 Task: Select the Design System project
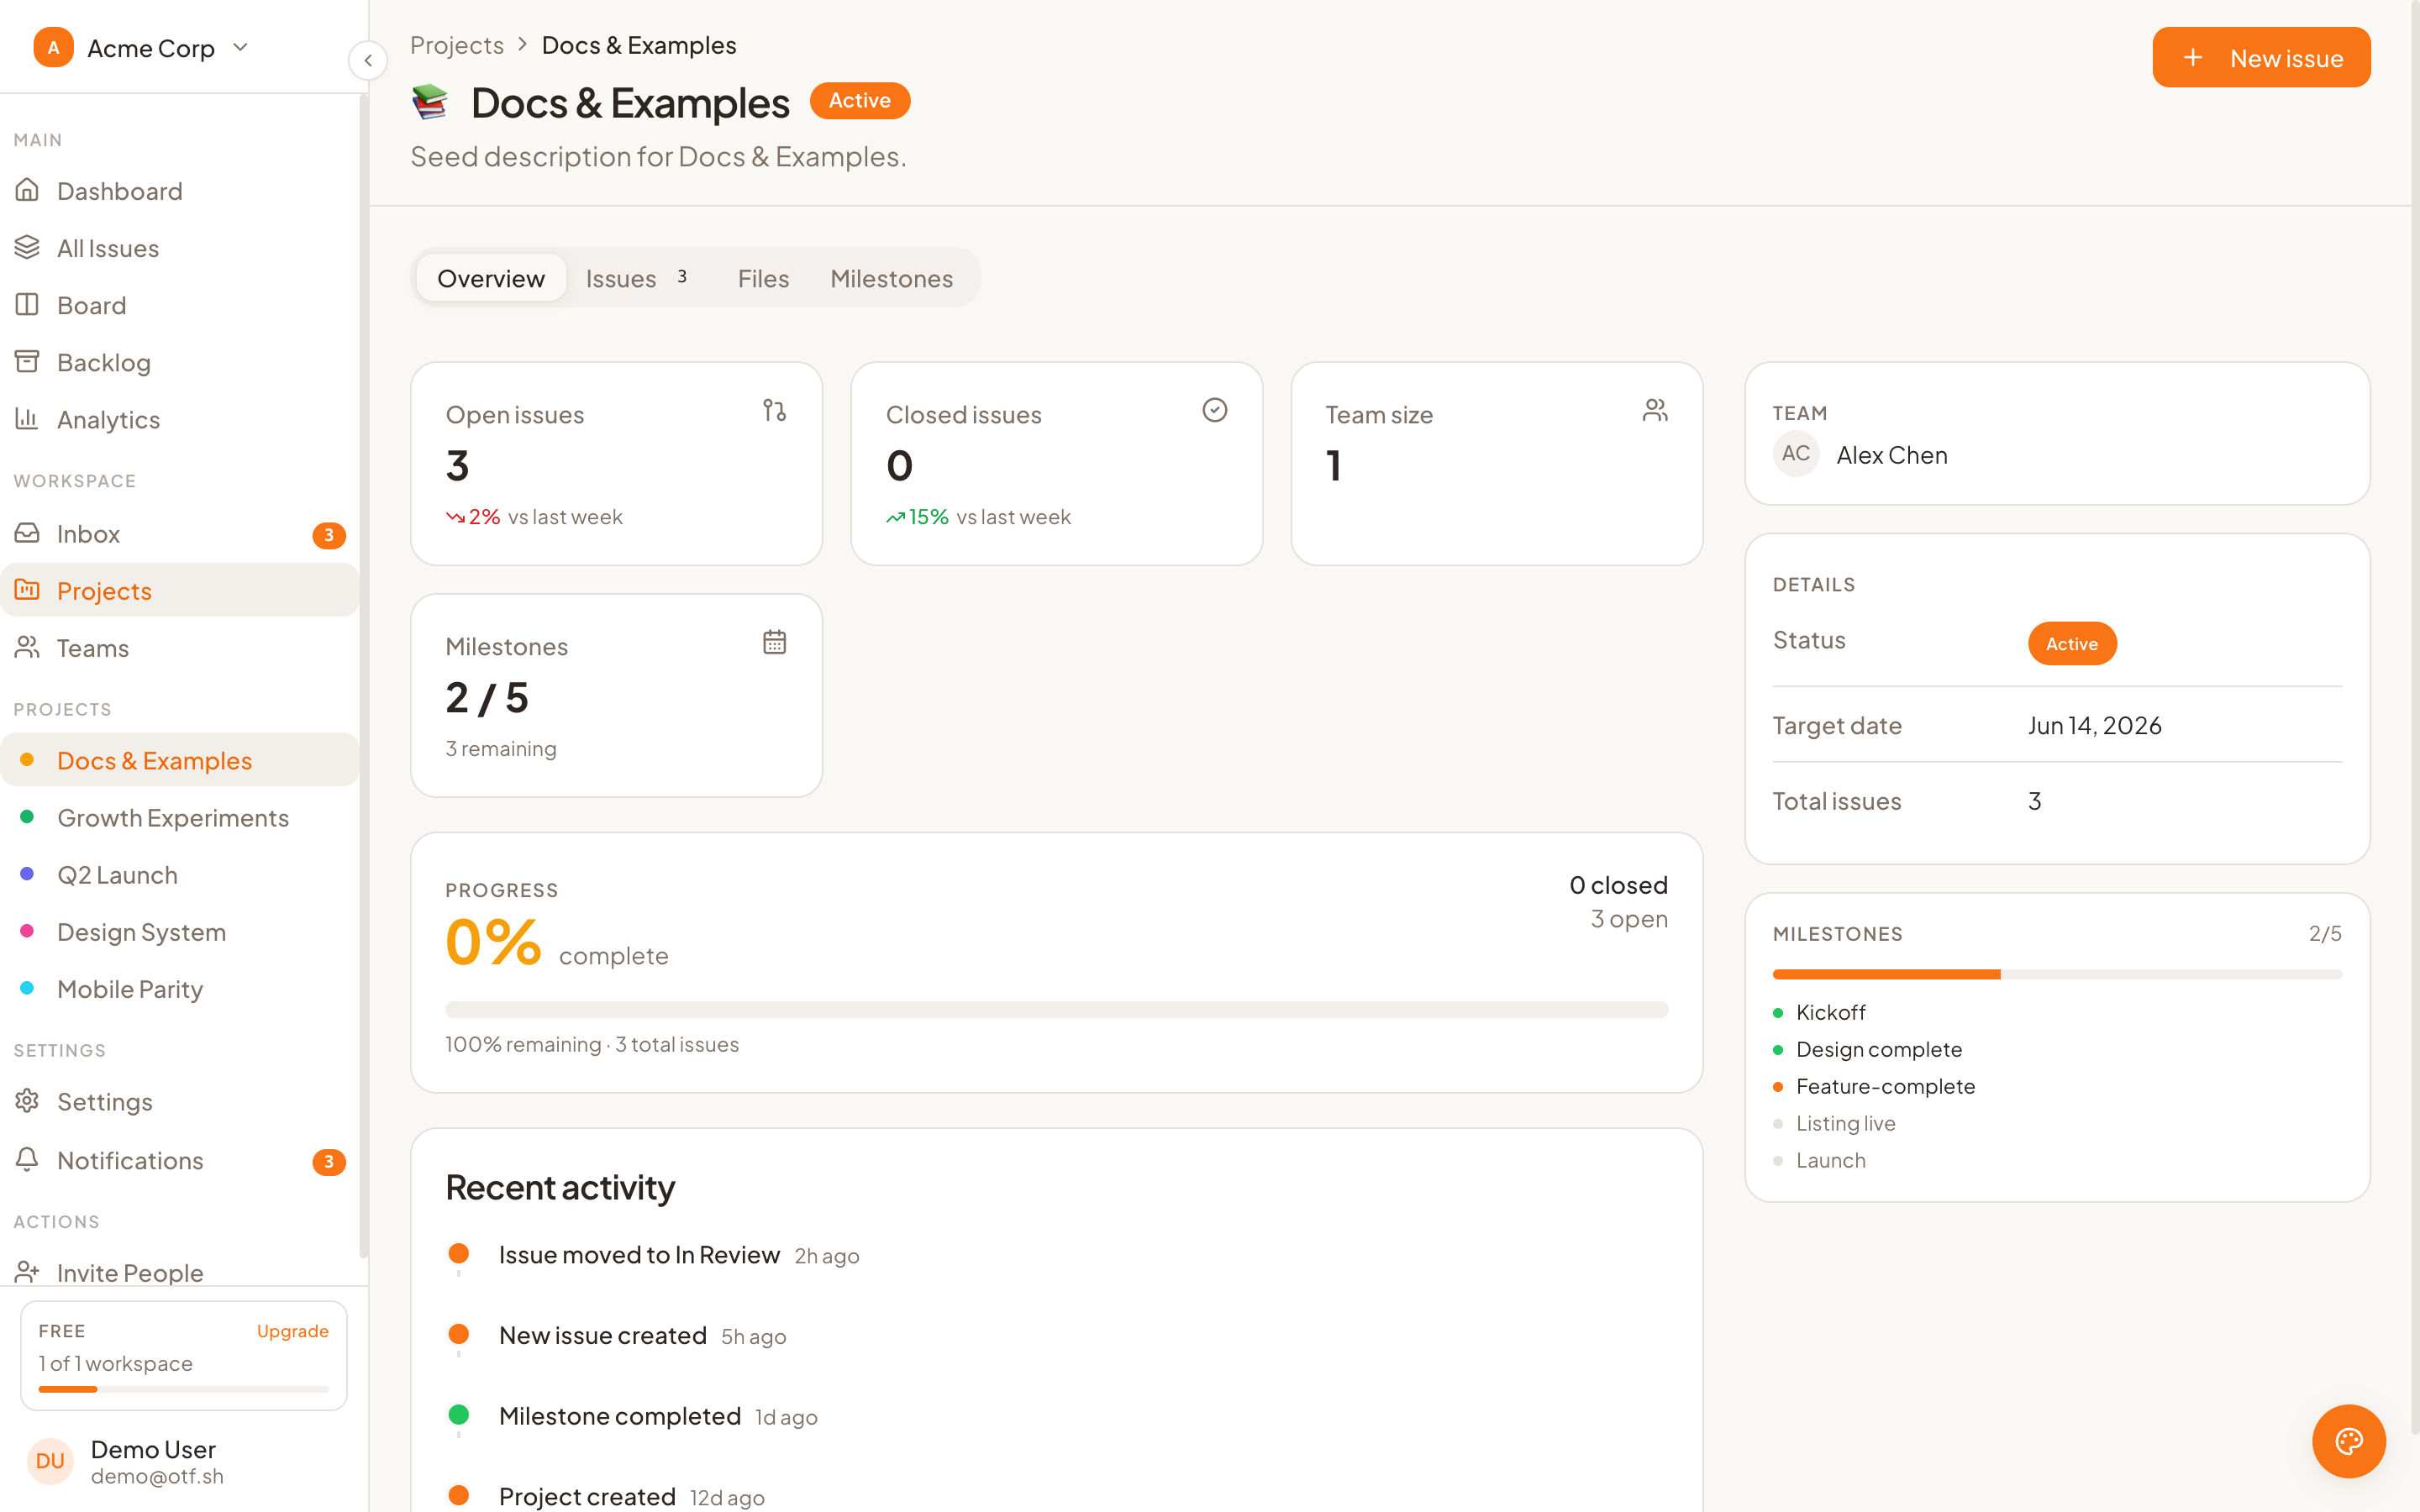point(180,931)
